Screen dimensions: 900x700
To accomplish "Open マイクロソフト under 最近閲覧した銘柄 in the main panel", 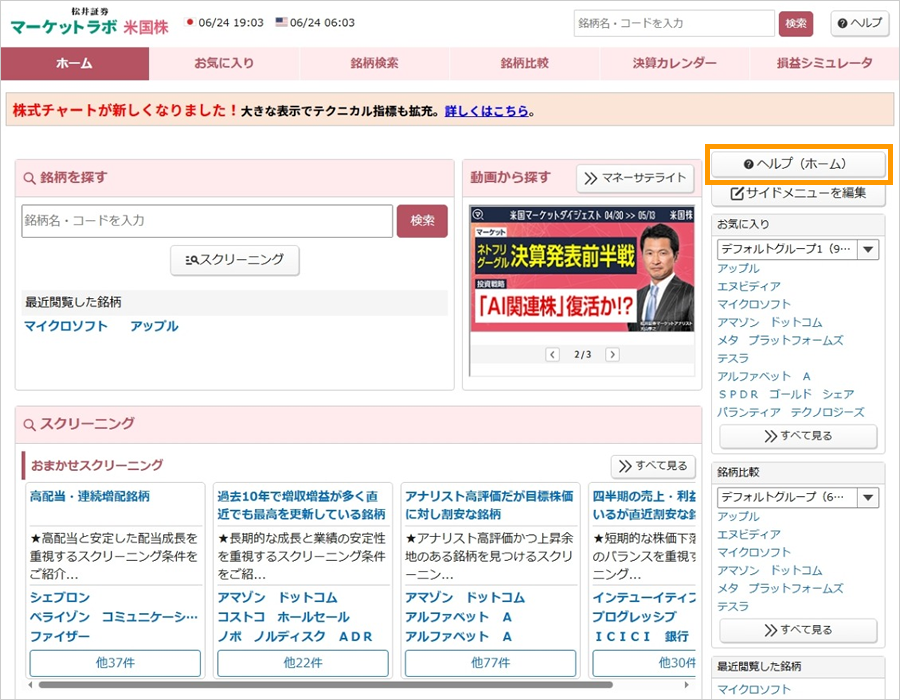I will tap(66, 326).
